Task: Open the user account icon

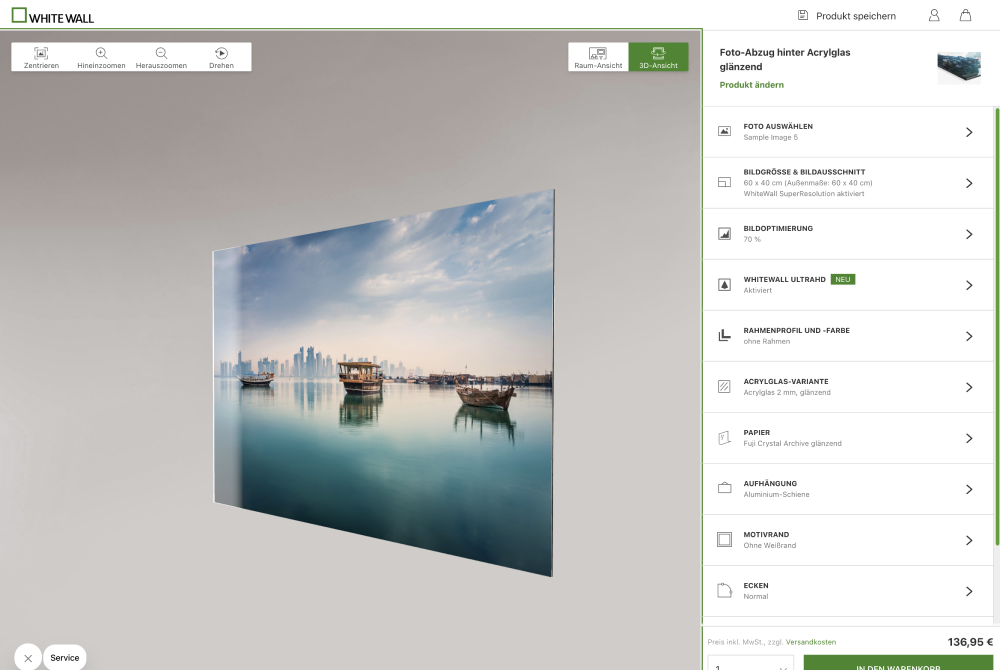Action: pyautogui.click(x=934, y=15)
